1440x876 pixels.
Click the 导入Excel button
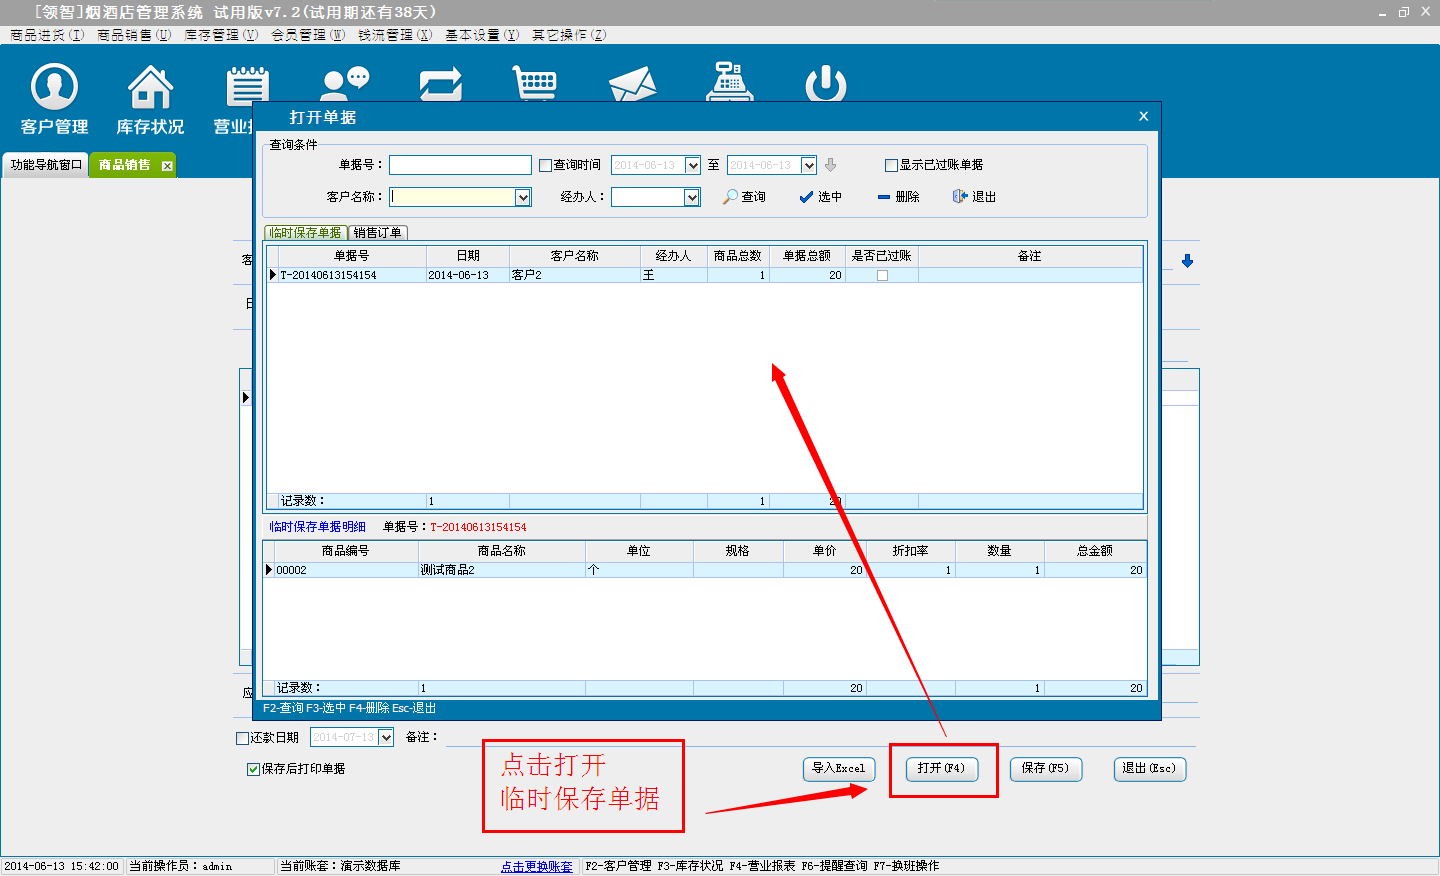pyautogui.click(x=838, y=768)
